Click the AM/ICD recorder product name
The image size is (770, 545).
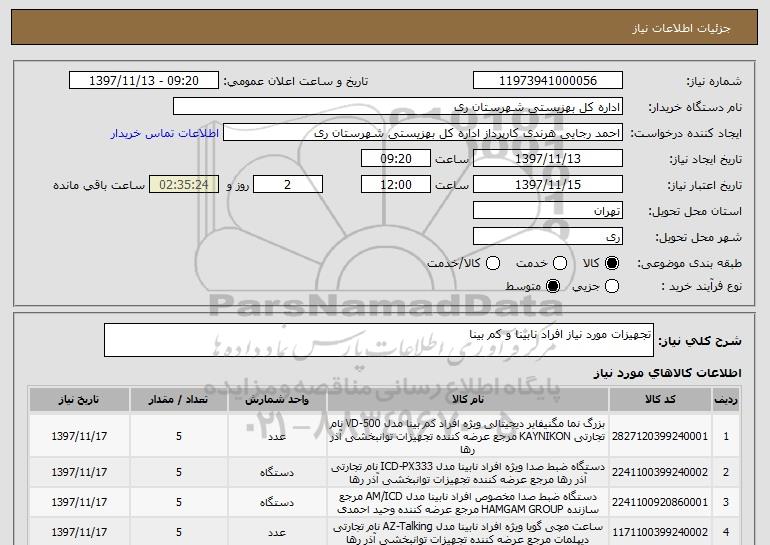pos(468,502)
